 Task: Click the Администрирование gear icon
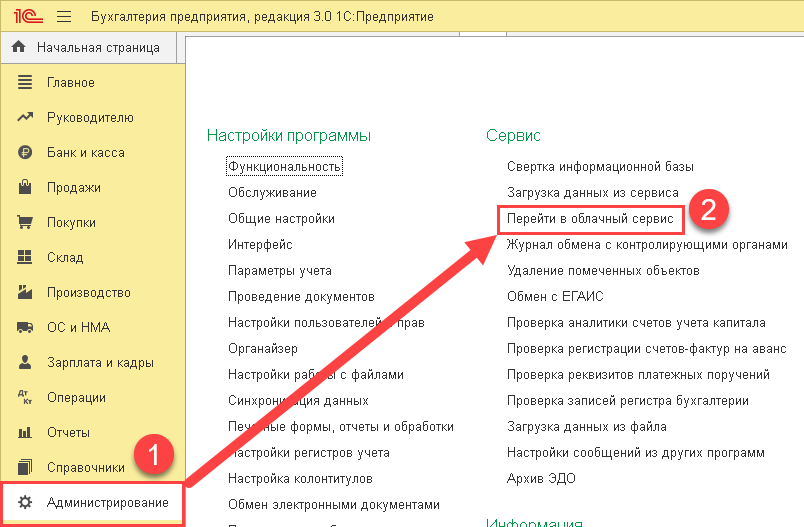point(25,502)
